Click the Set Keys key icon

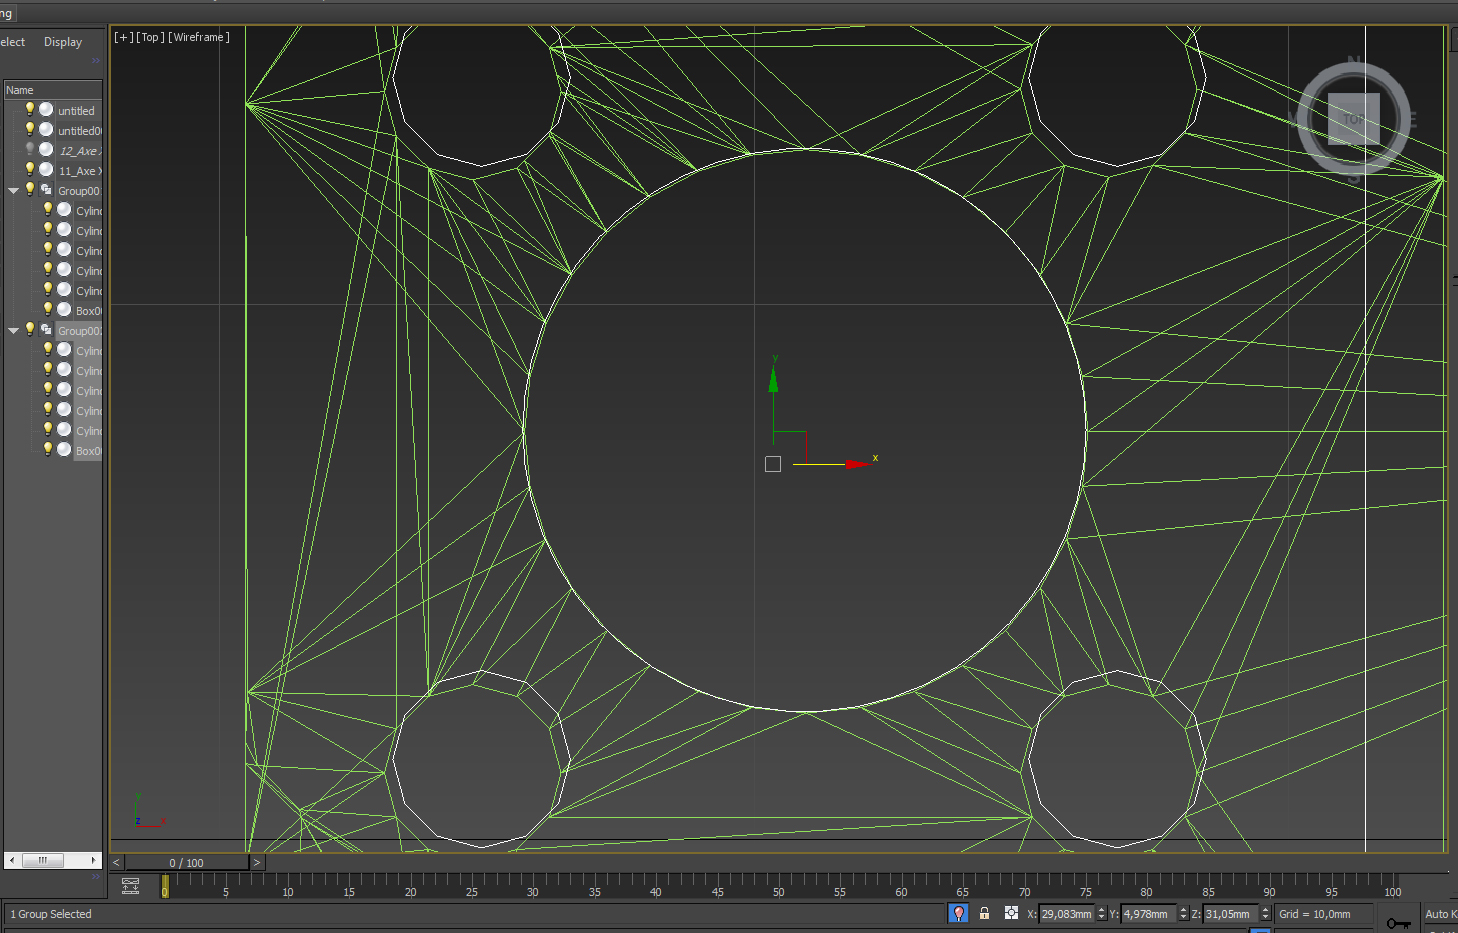tap(1398, 922)
